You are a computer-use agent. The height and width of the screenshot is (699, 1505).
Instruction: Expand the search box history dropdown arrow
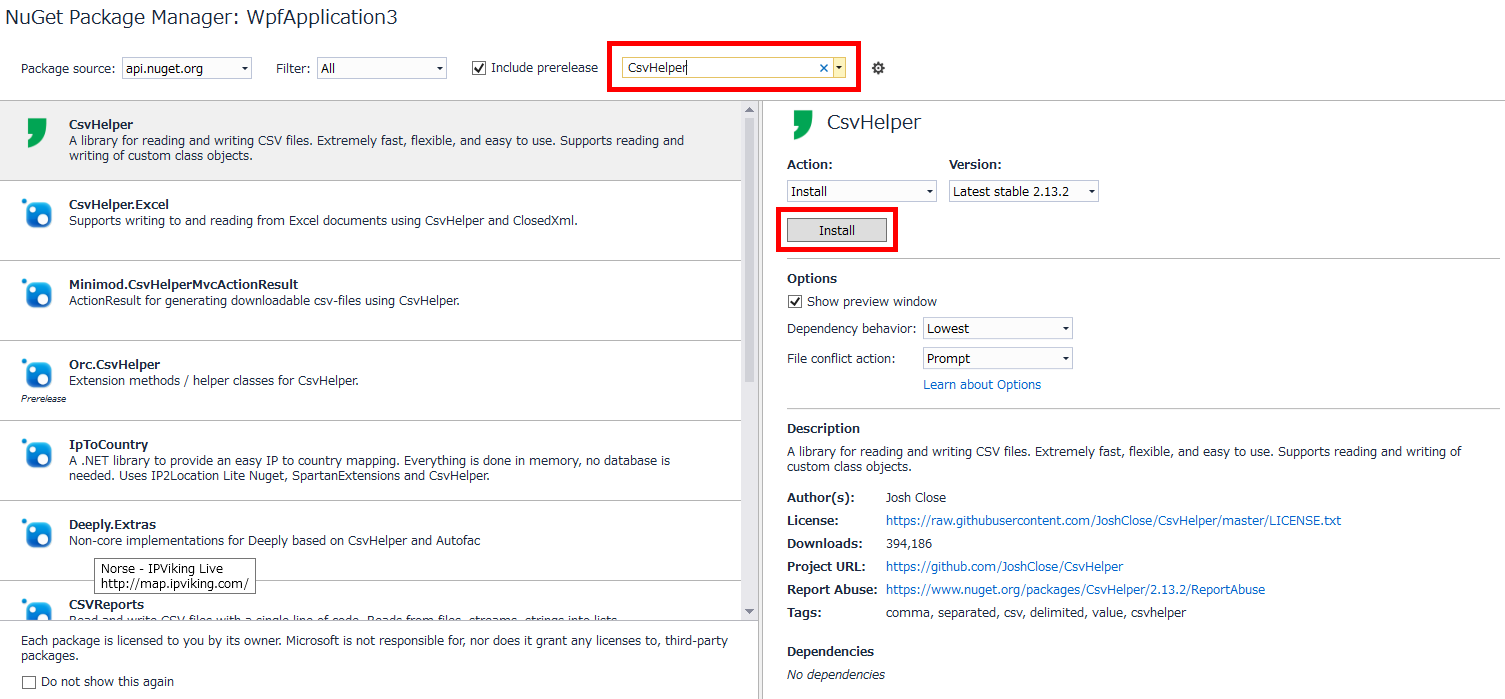click(840, 68)
